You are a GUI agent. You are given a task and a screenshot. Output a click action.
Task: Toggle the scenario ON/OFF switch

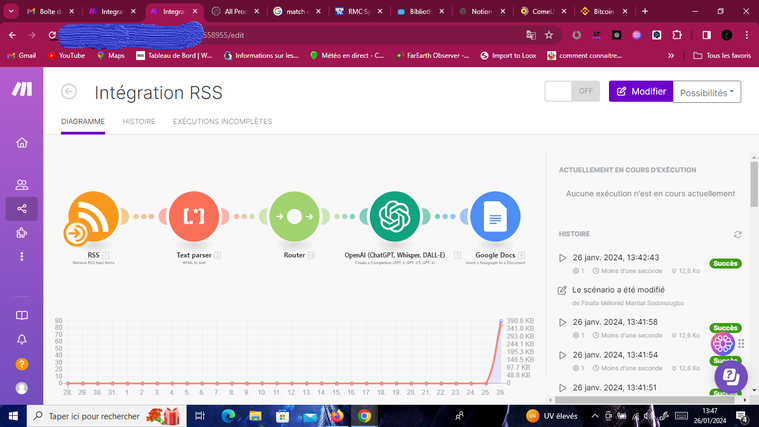point(572,91)
